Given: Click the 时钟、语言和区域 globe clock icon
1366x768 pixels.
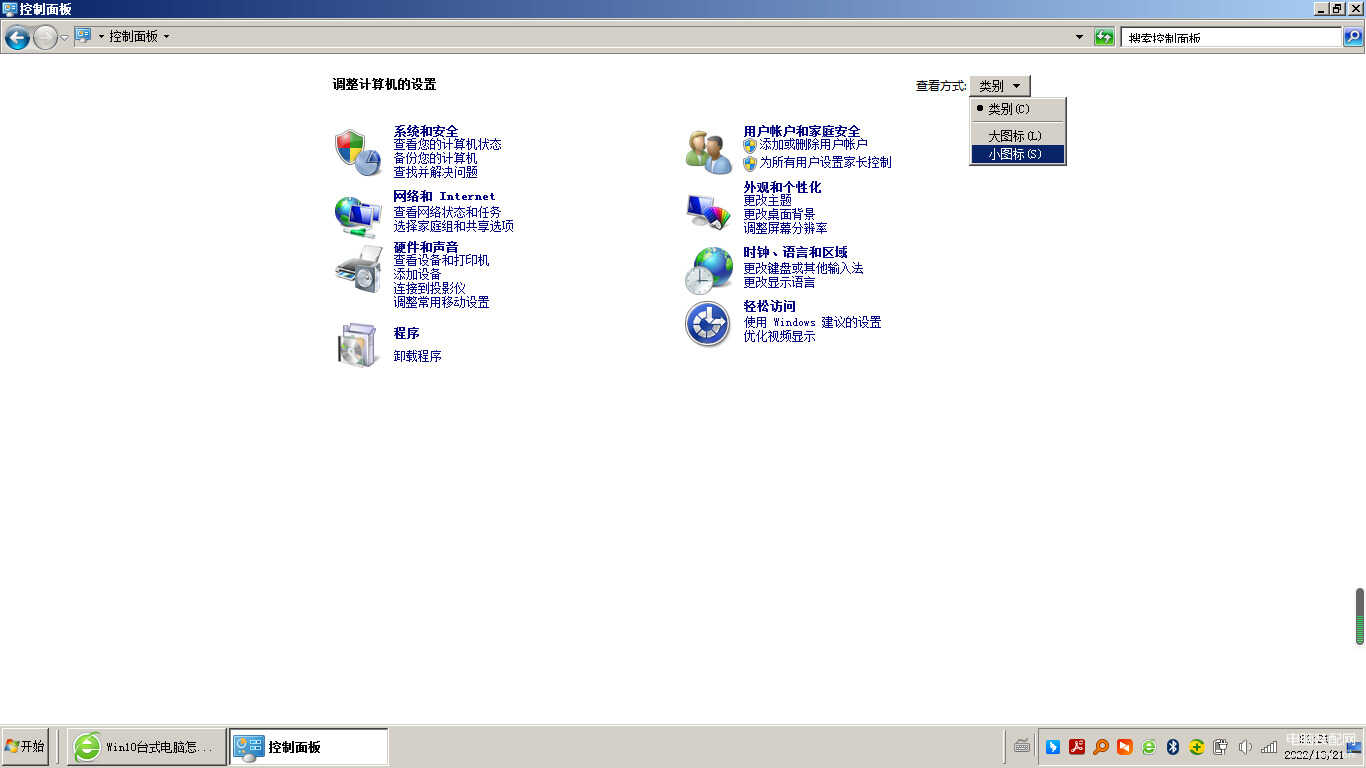Looking at the screenshot, I should coord(708,270).
